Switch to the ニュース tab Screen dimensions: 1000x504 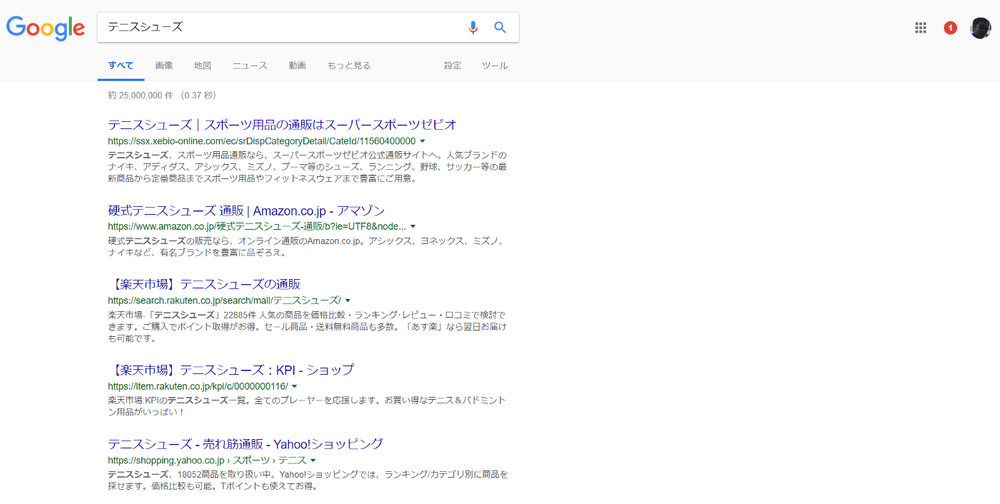[x=250, y=66]
